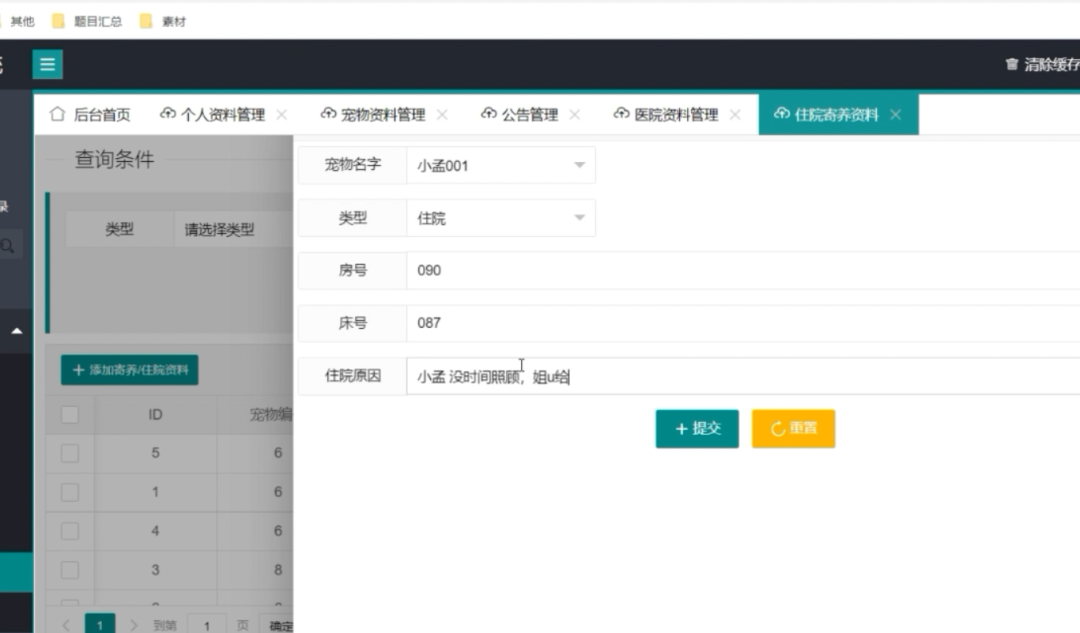The height and width of the screenshot is (633, 1080).
Task: Open the 其他 bookmark folder
Action: [17, 21]
